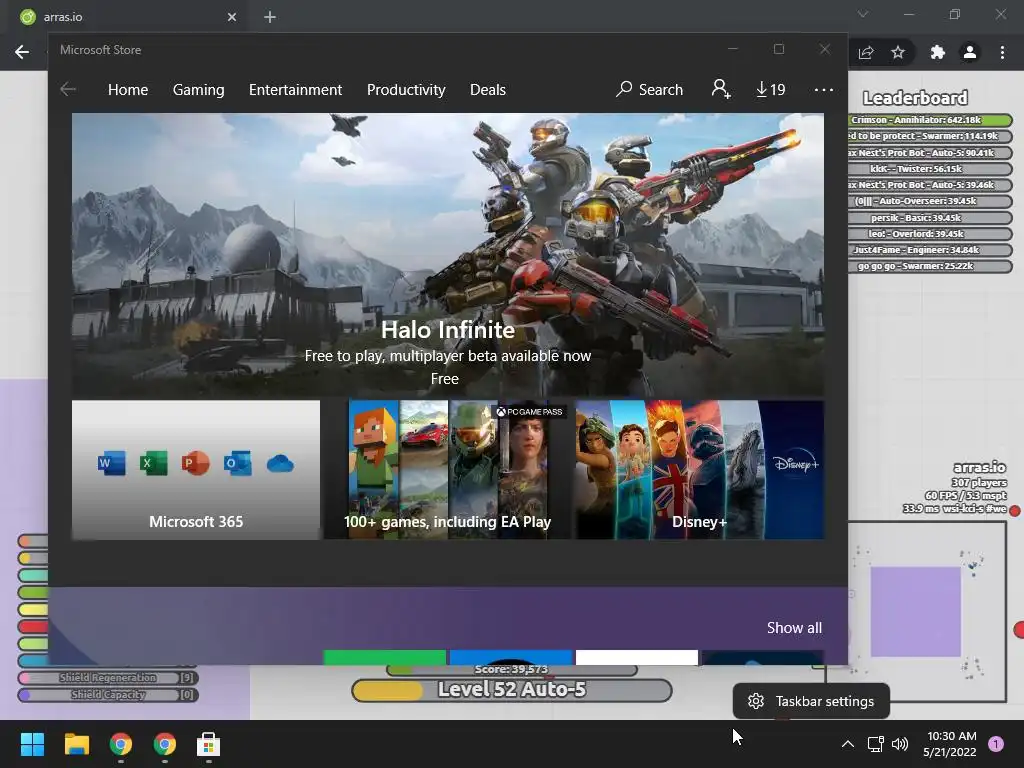Image resolution: width=1024 pixels, height=768 pixels.
Task: Open the Chrome profile icon
Action: tap(970, 52)
